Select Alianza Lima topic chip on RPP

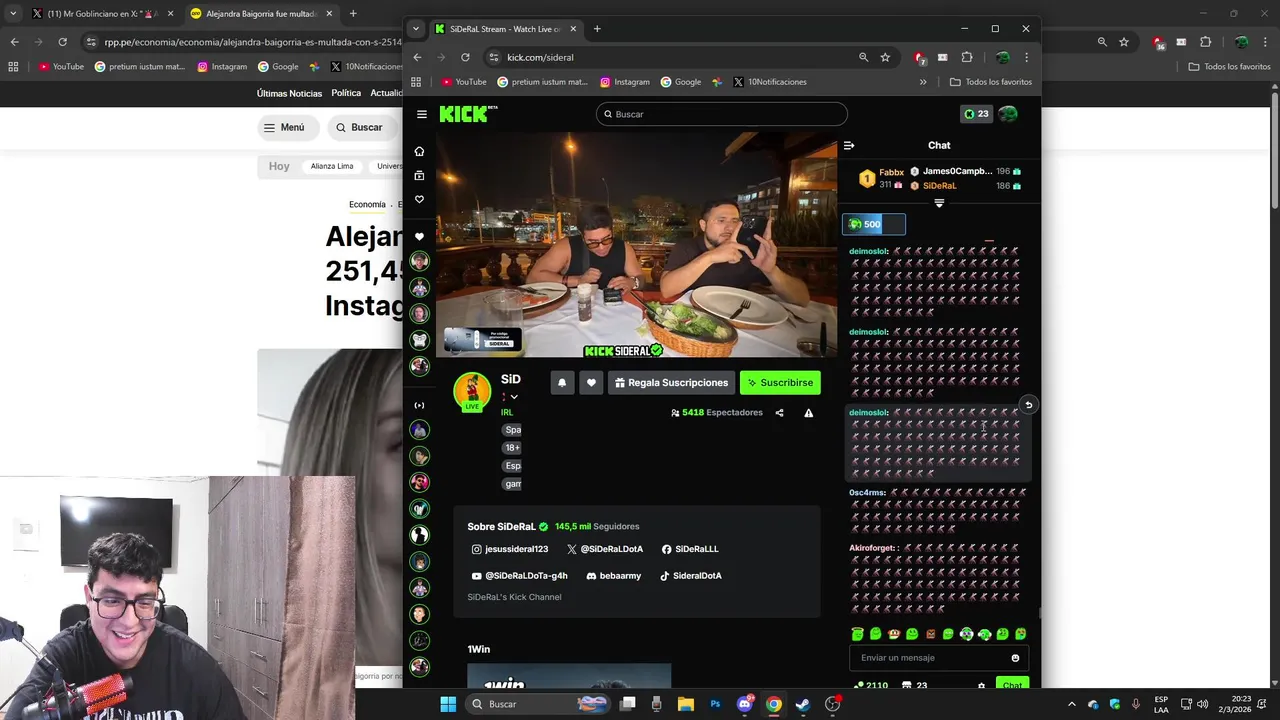click(x=331, y=166)
